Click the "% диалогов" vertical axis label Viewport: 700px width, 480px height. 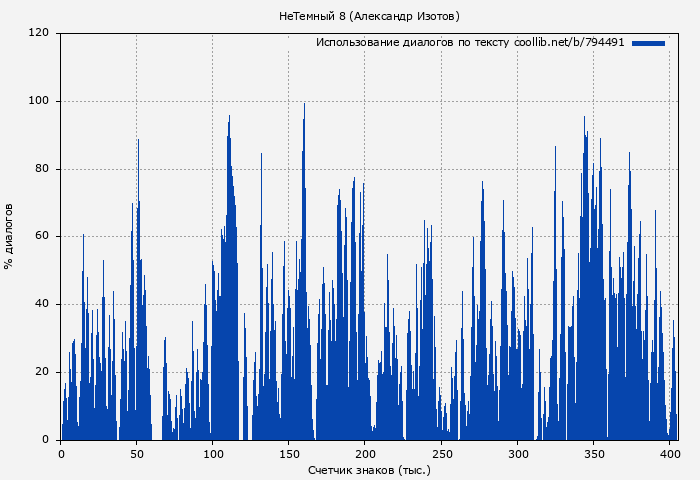9,236
